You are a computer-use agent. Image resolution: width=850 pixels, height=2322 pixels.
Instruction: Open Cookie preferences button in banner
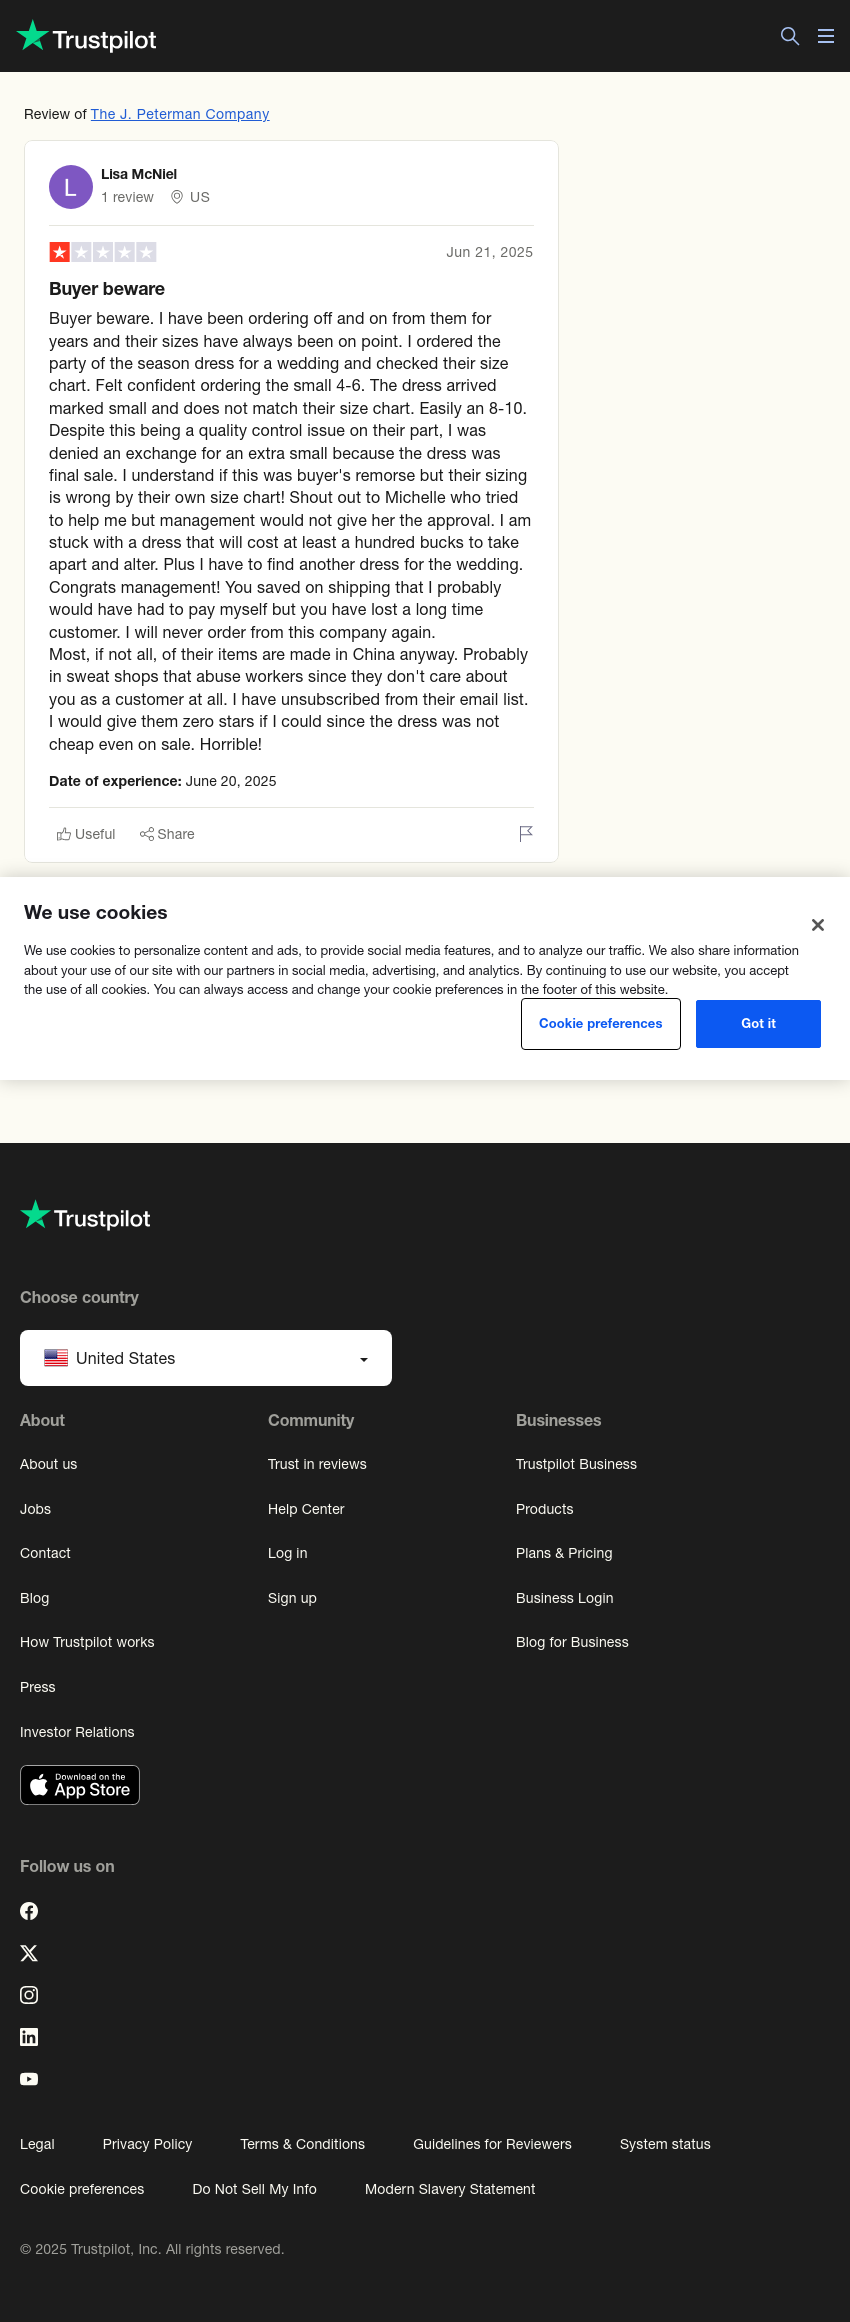click(x=601, y=1024)
